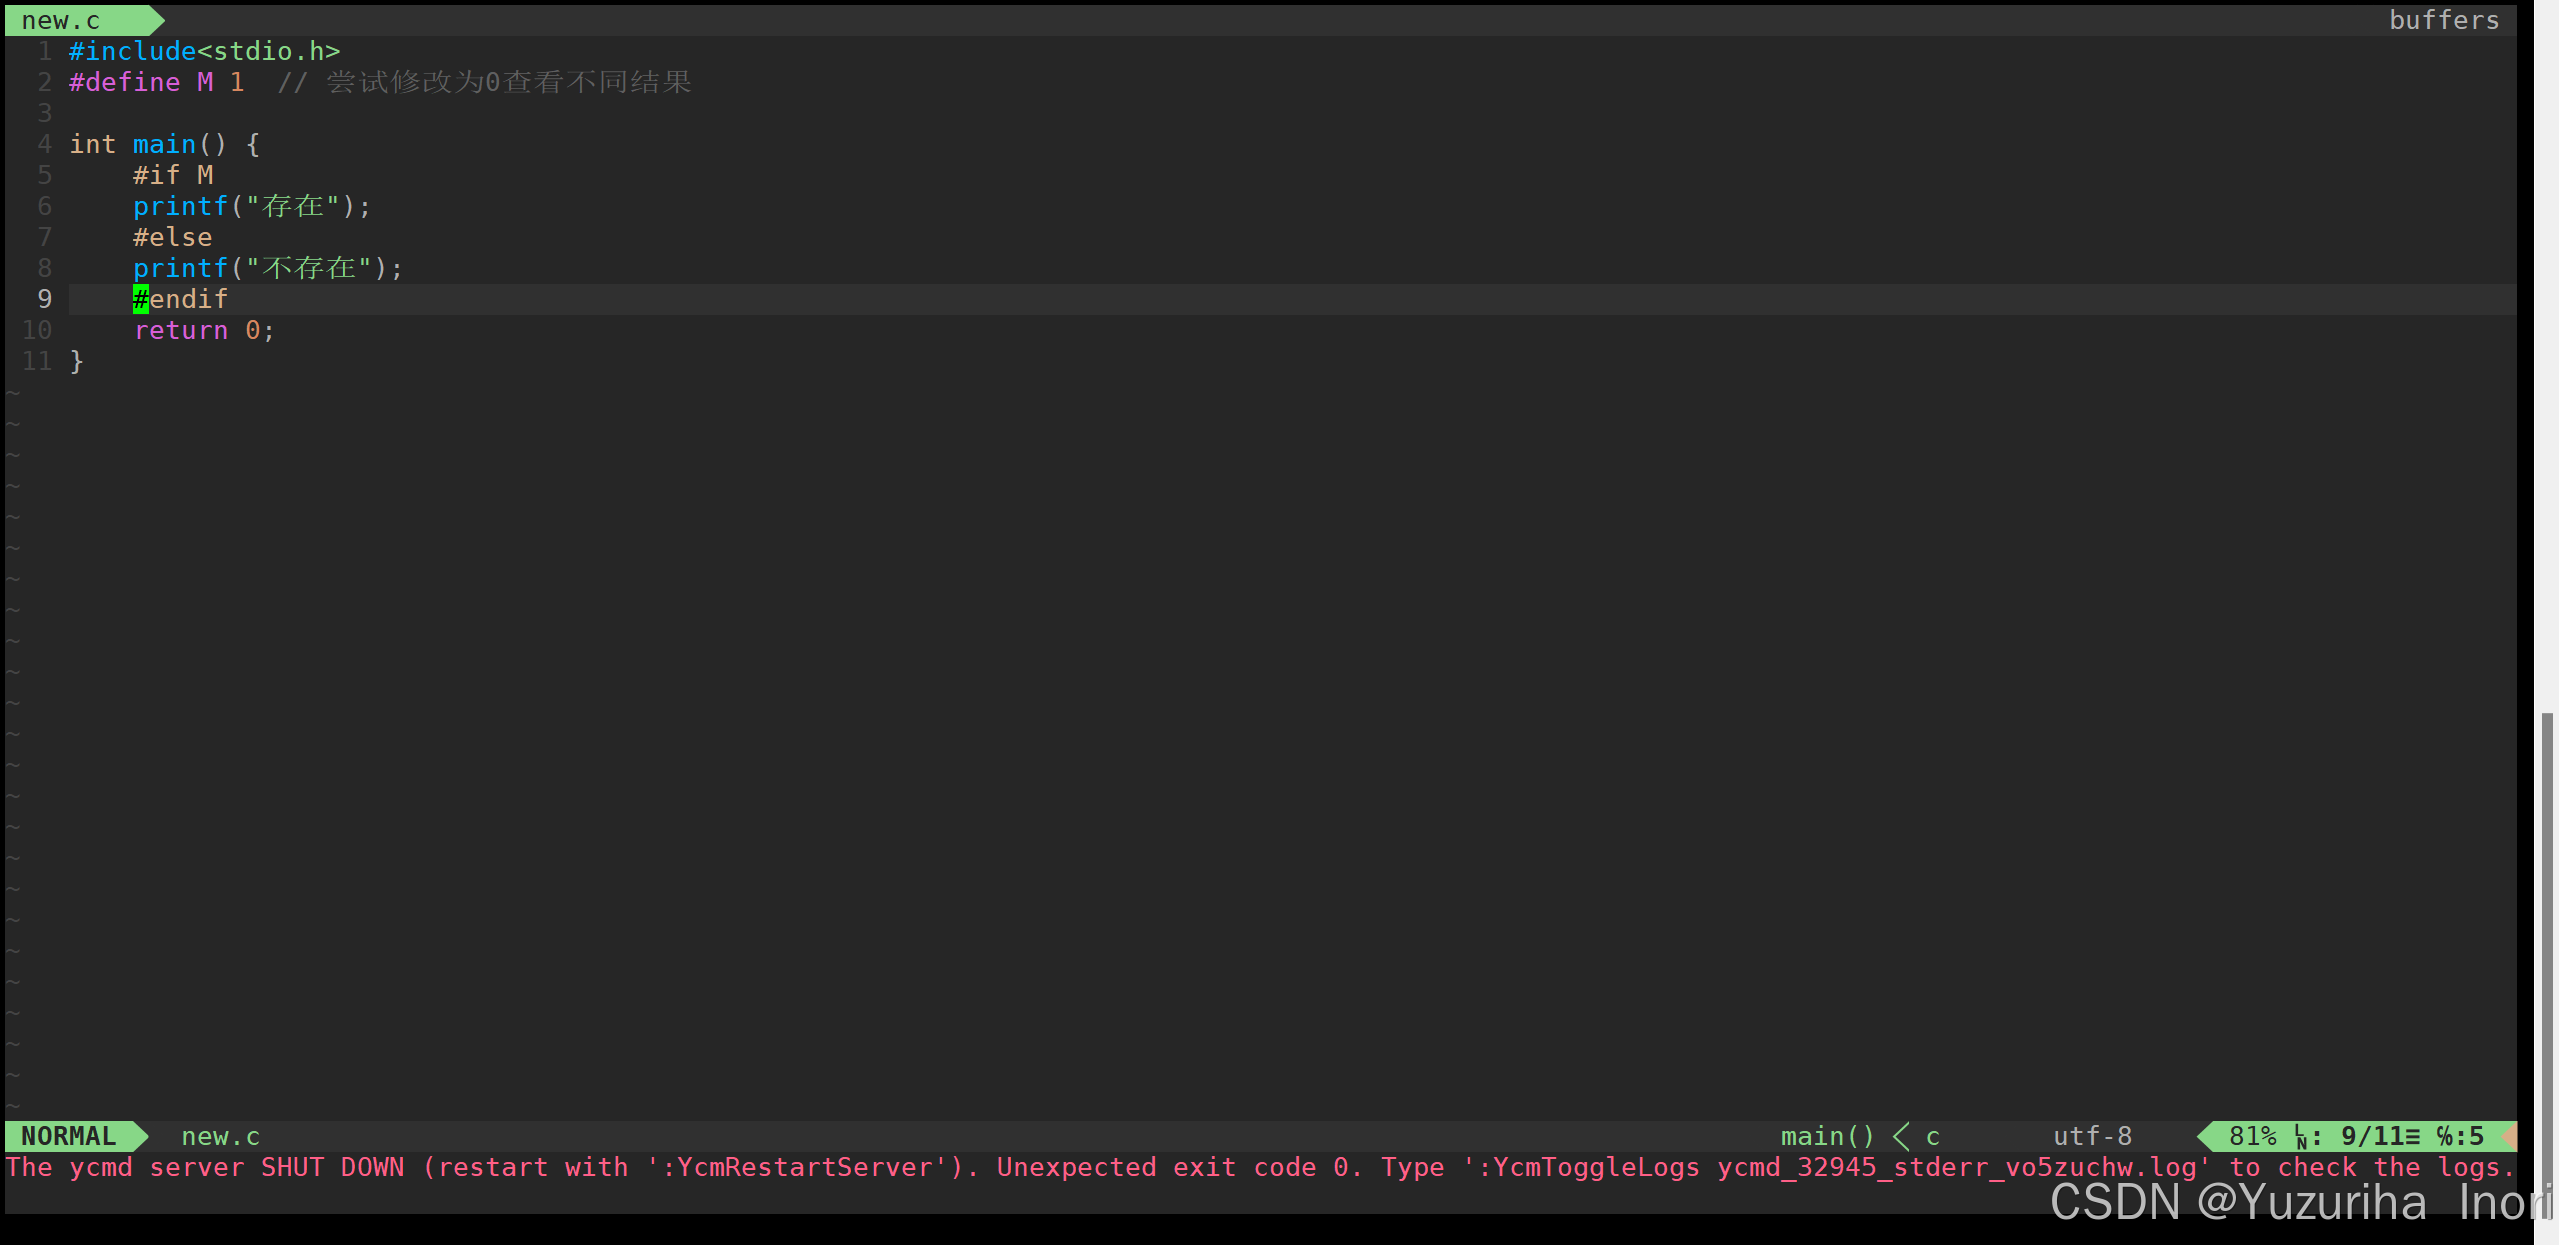Click the #else directive on line 7
Image resolution: width=2559 pixels, height=1245 pixels.
pos(172,237)
